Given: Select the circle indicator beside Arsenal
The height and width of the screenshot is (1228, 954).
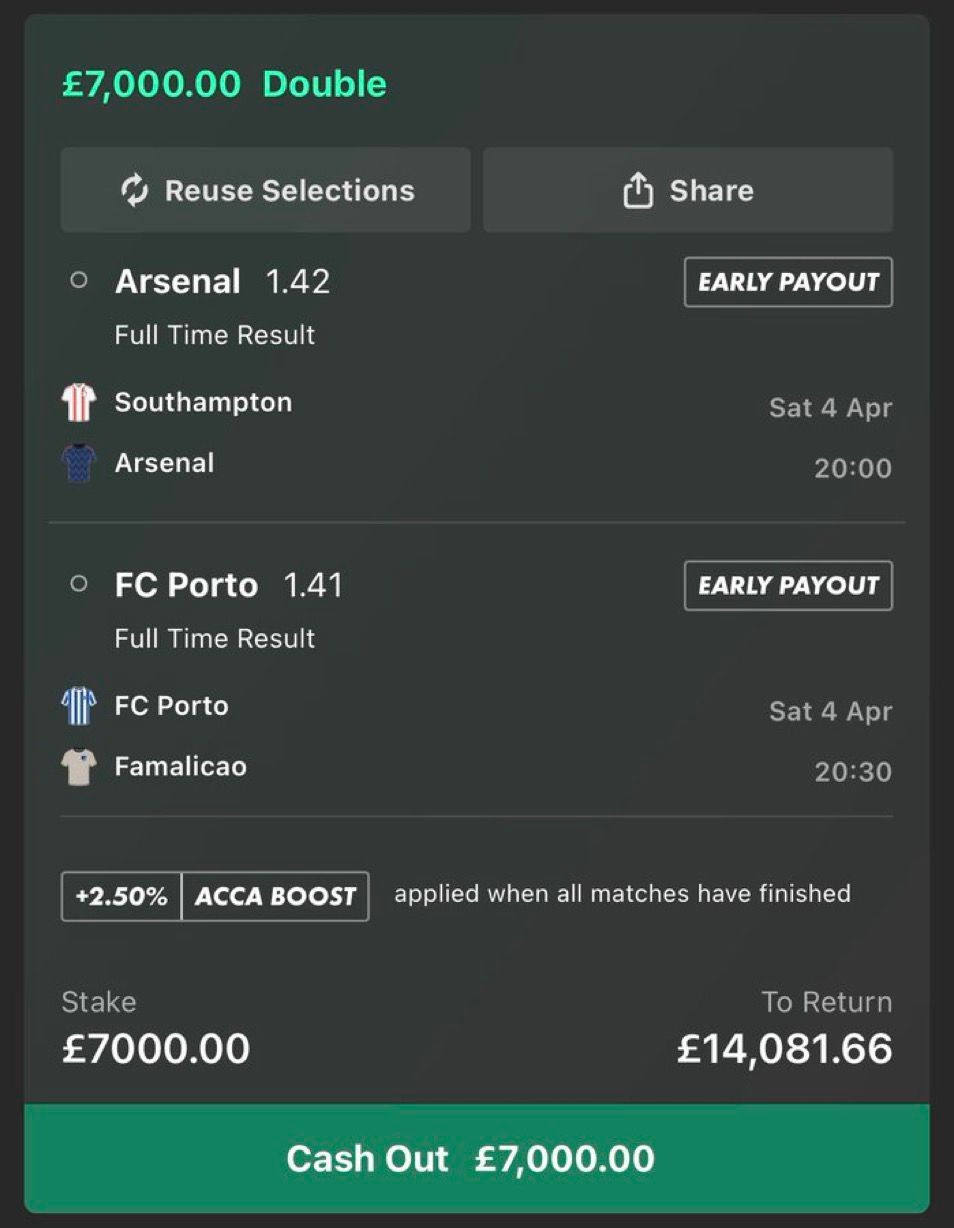Looking at the screenshot, I should [x=79, y=281].
